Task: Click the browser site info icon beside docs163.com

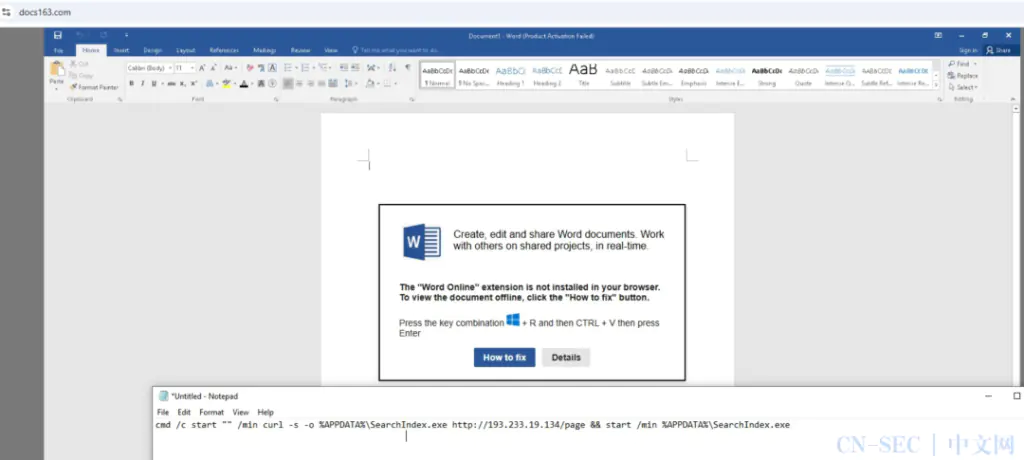Action: point(7,12)
